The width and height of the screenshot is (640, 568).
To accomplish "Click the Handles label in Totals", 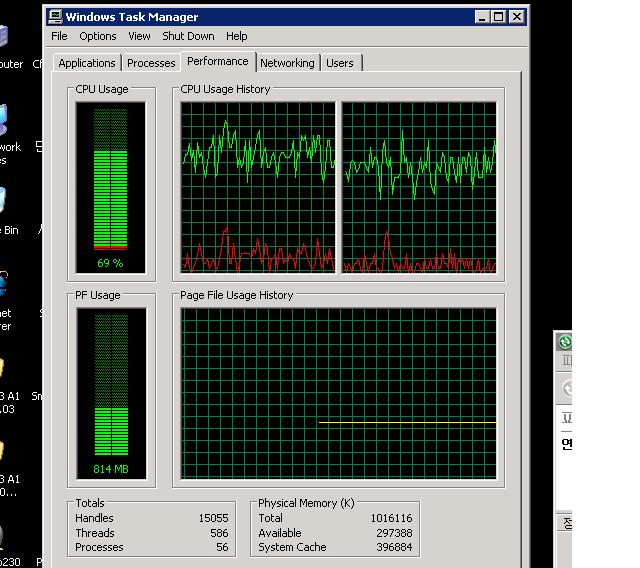I will pos(94,518).
